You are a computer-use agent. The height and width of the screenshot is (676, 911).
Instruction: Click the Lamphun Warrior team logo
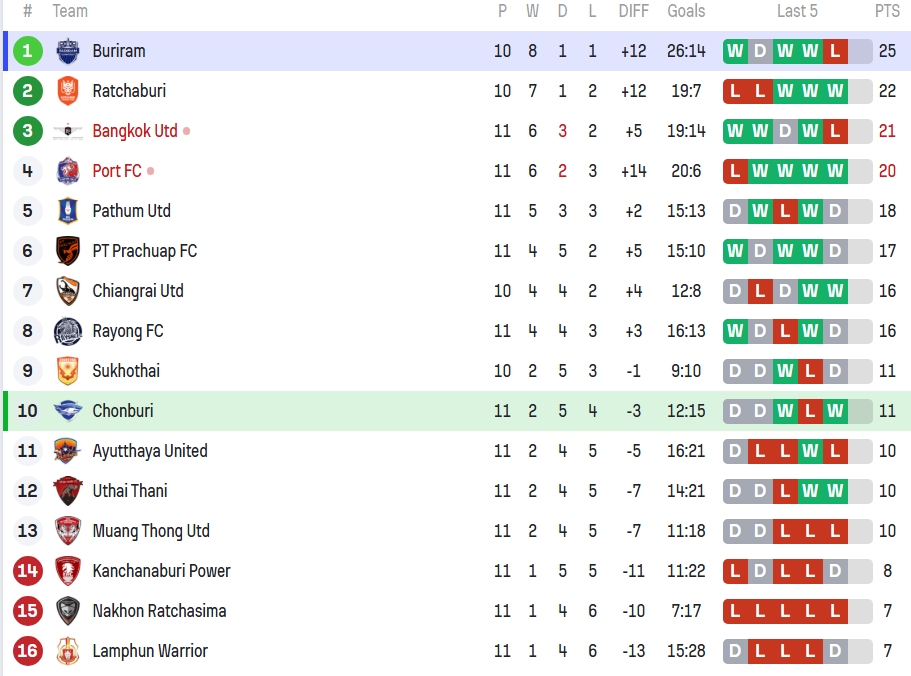(x=68, y=651)
